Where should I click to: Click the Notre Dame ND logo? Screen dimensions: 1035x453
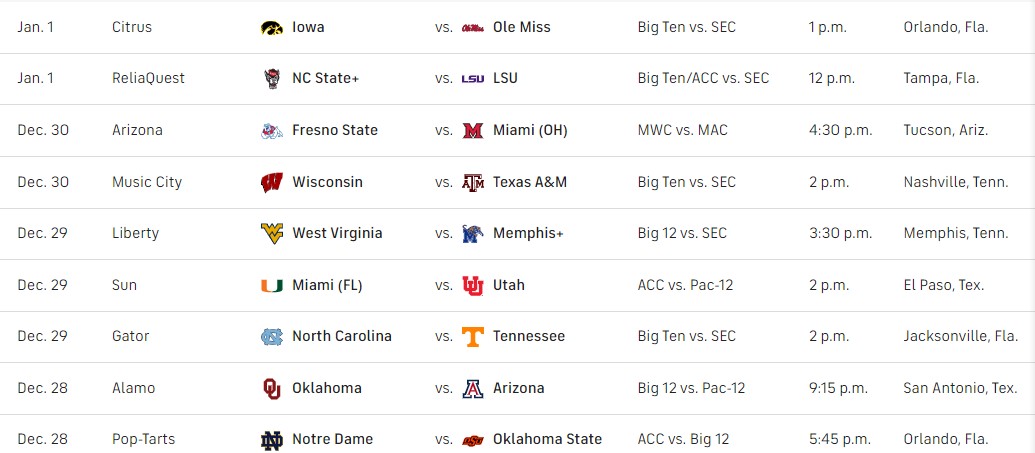click(272, 439)
